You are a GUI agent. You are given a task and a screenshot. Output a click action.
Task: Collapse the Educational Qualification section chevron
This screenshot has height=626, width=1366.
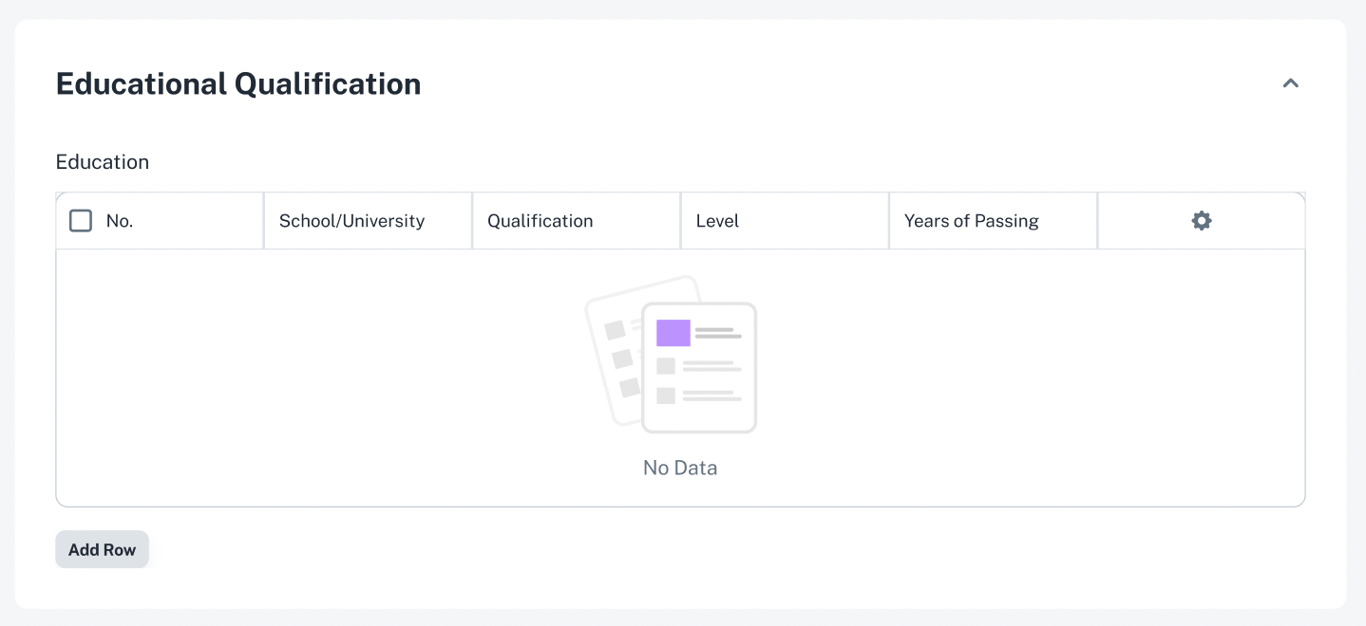coord(1290,84)
